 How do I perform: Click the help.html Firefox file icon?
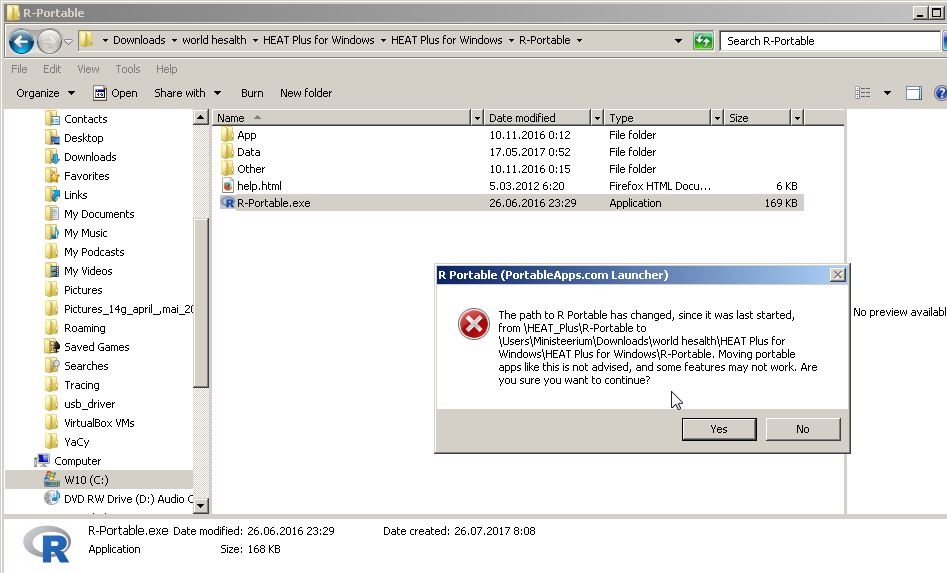pyautogui.click(x=228, y=185)
